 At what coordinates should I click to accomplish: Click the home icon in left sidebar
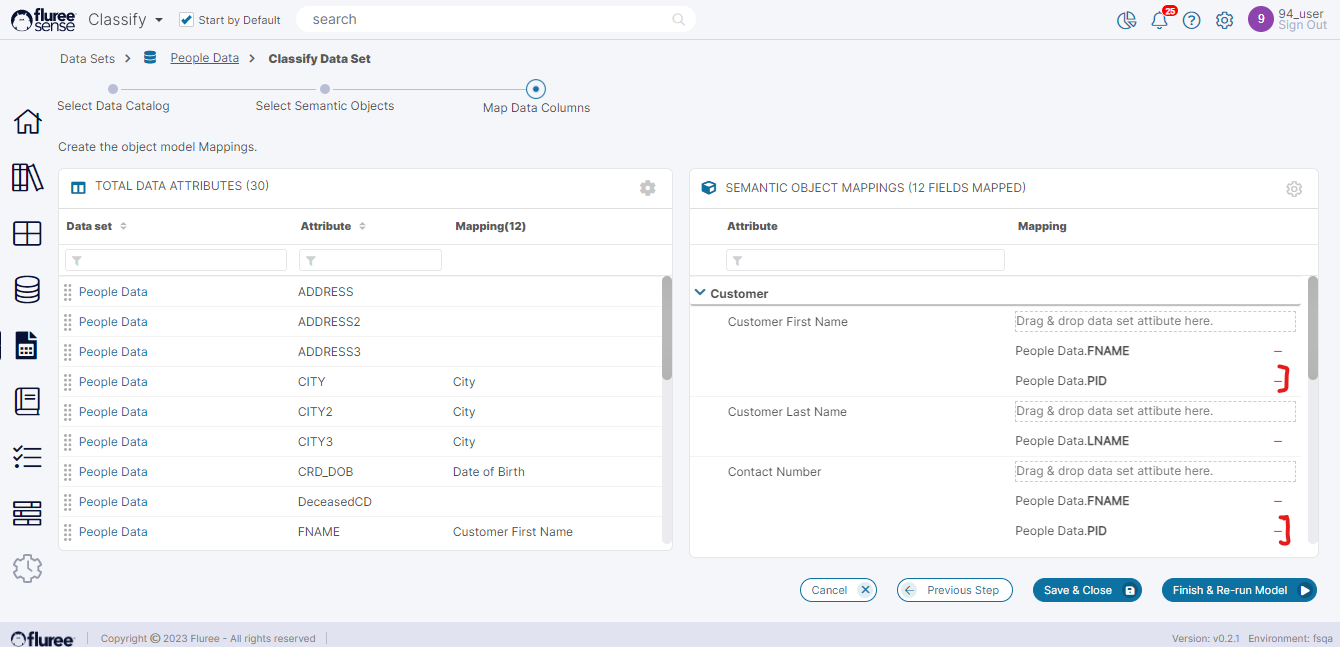(27, 122)
